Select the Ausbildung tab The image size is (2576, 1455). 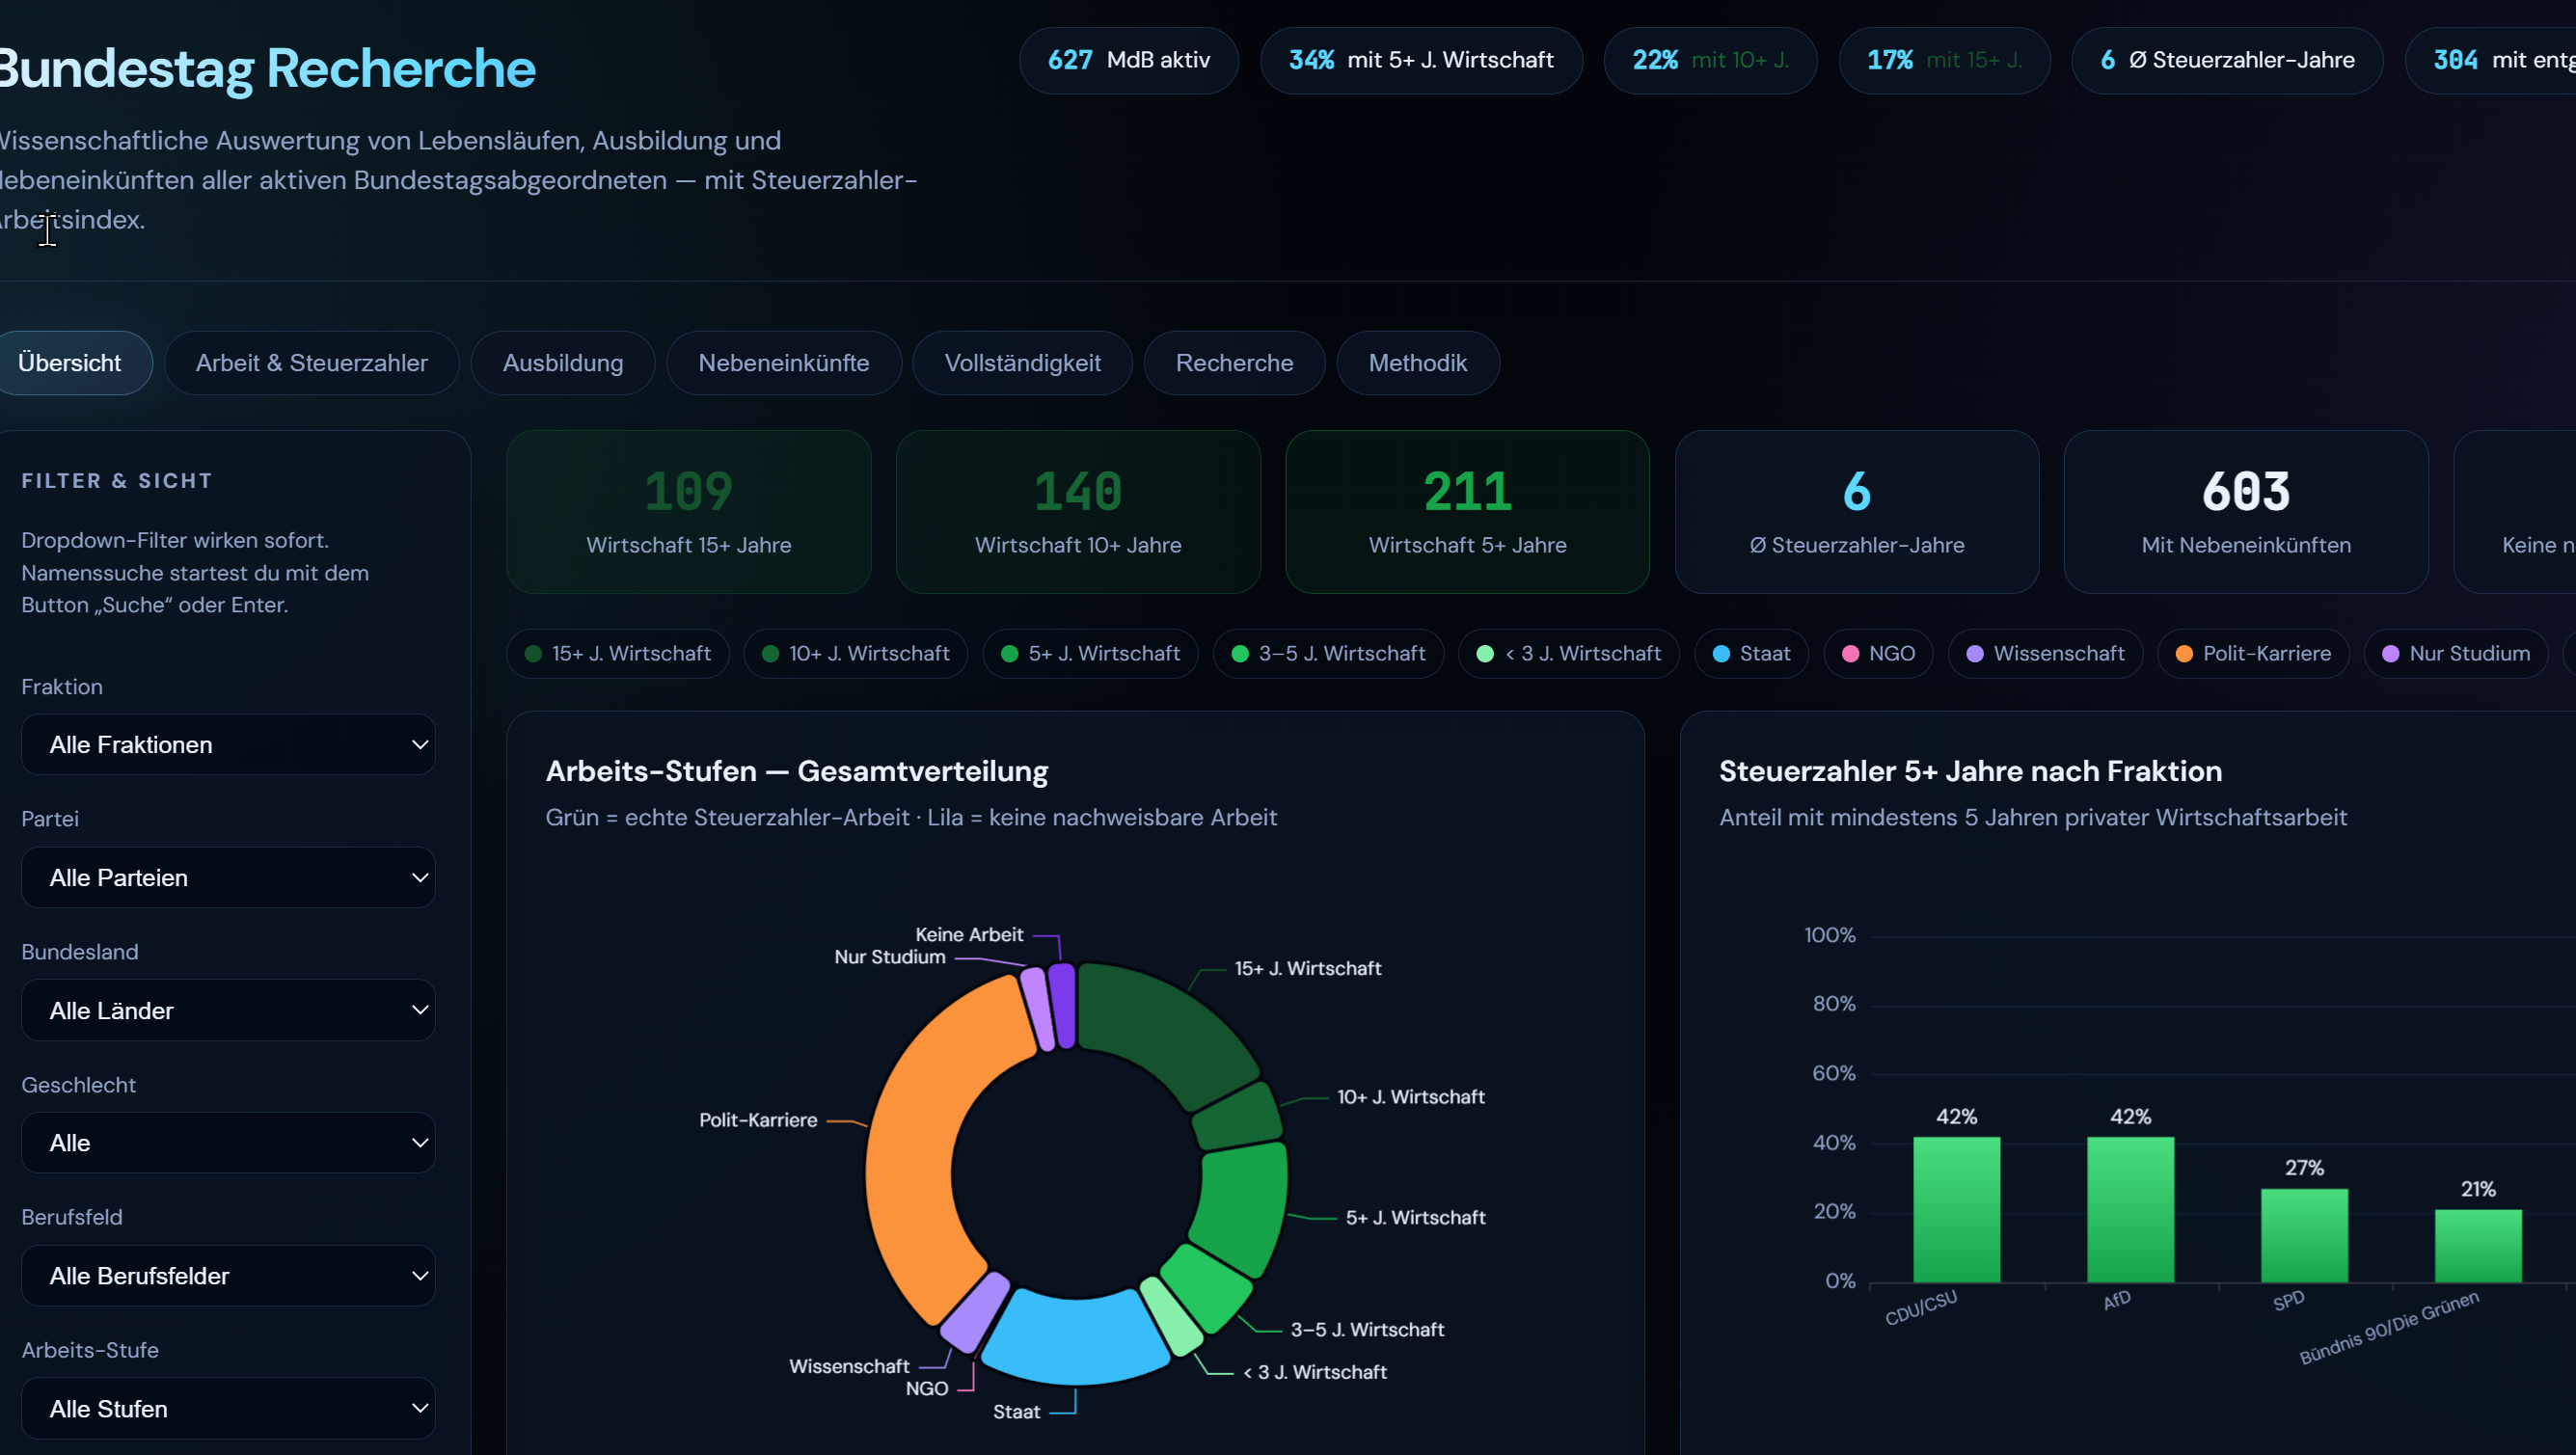[562, 363]
